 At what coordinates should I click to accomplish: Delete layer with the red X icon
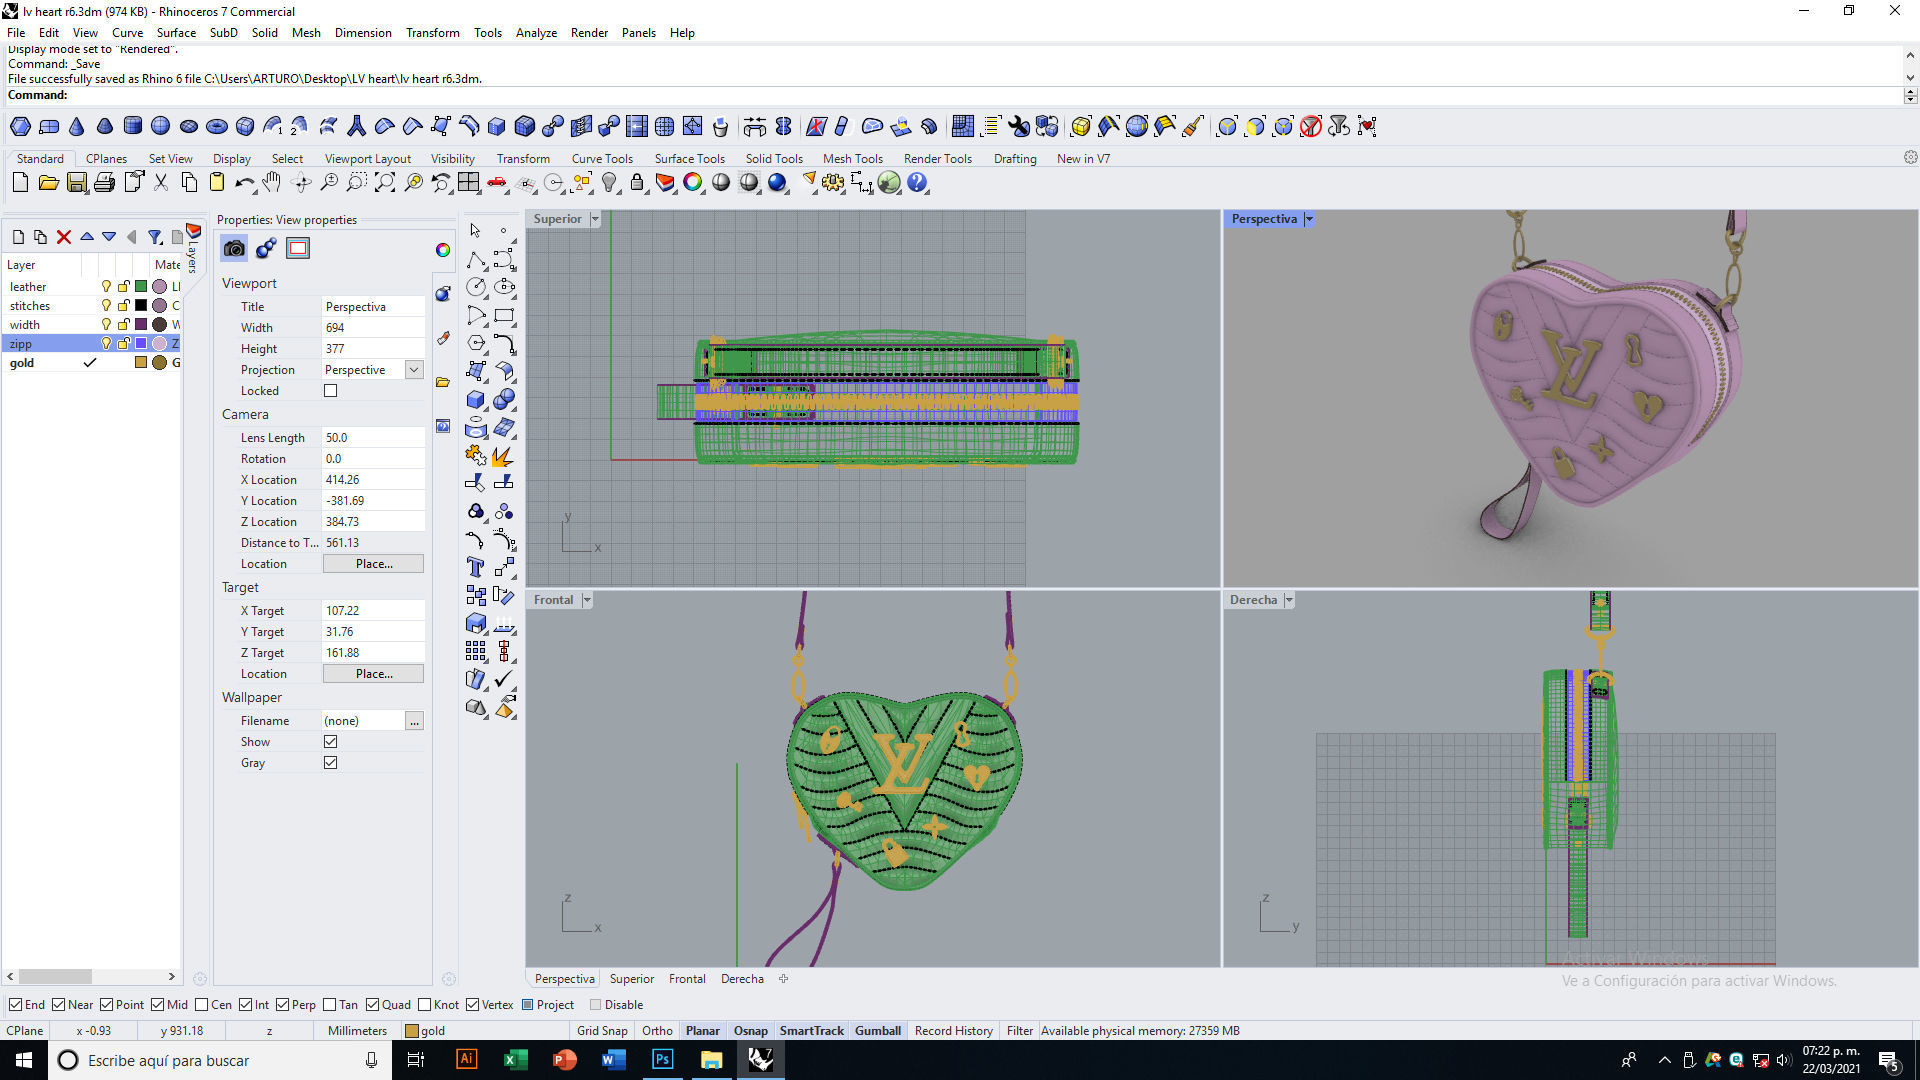point(64,237)
